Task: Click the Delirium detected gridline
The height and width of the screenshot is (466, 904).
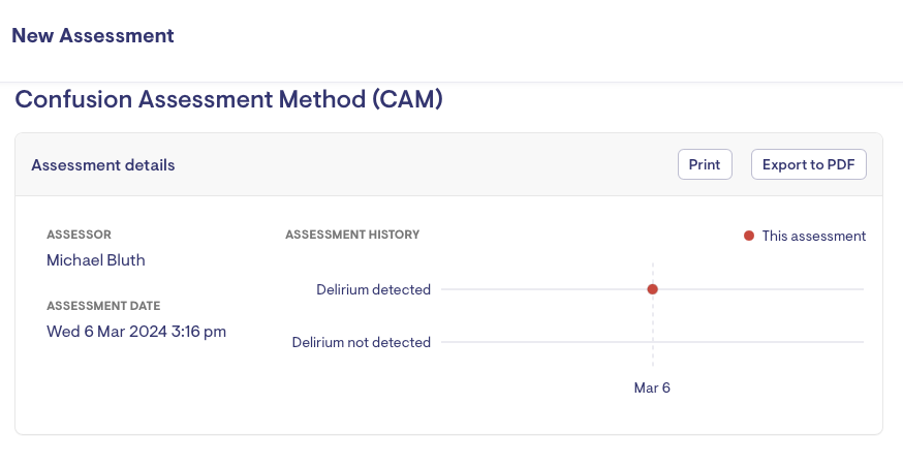Action: click(x=540, y=289)
